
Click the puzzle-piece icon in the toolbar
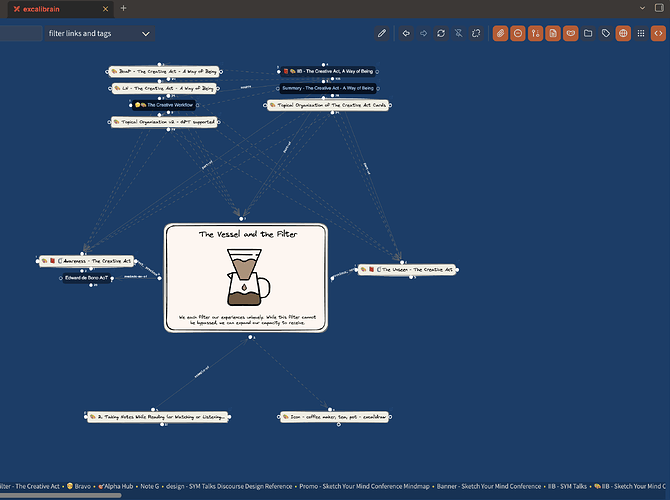pos(476,33)
